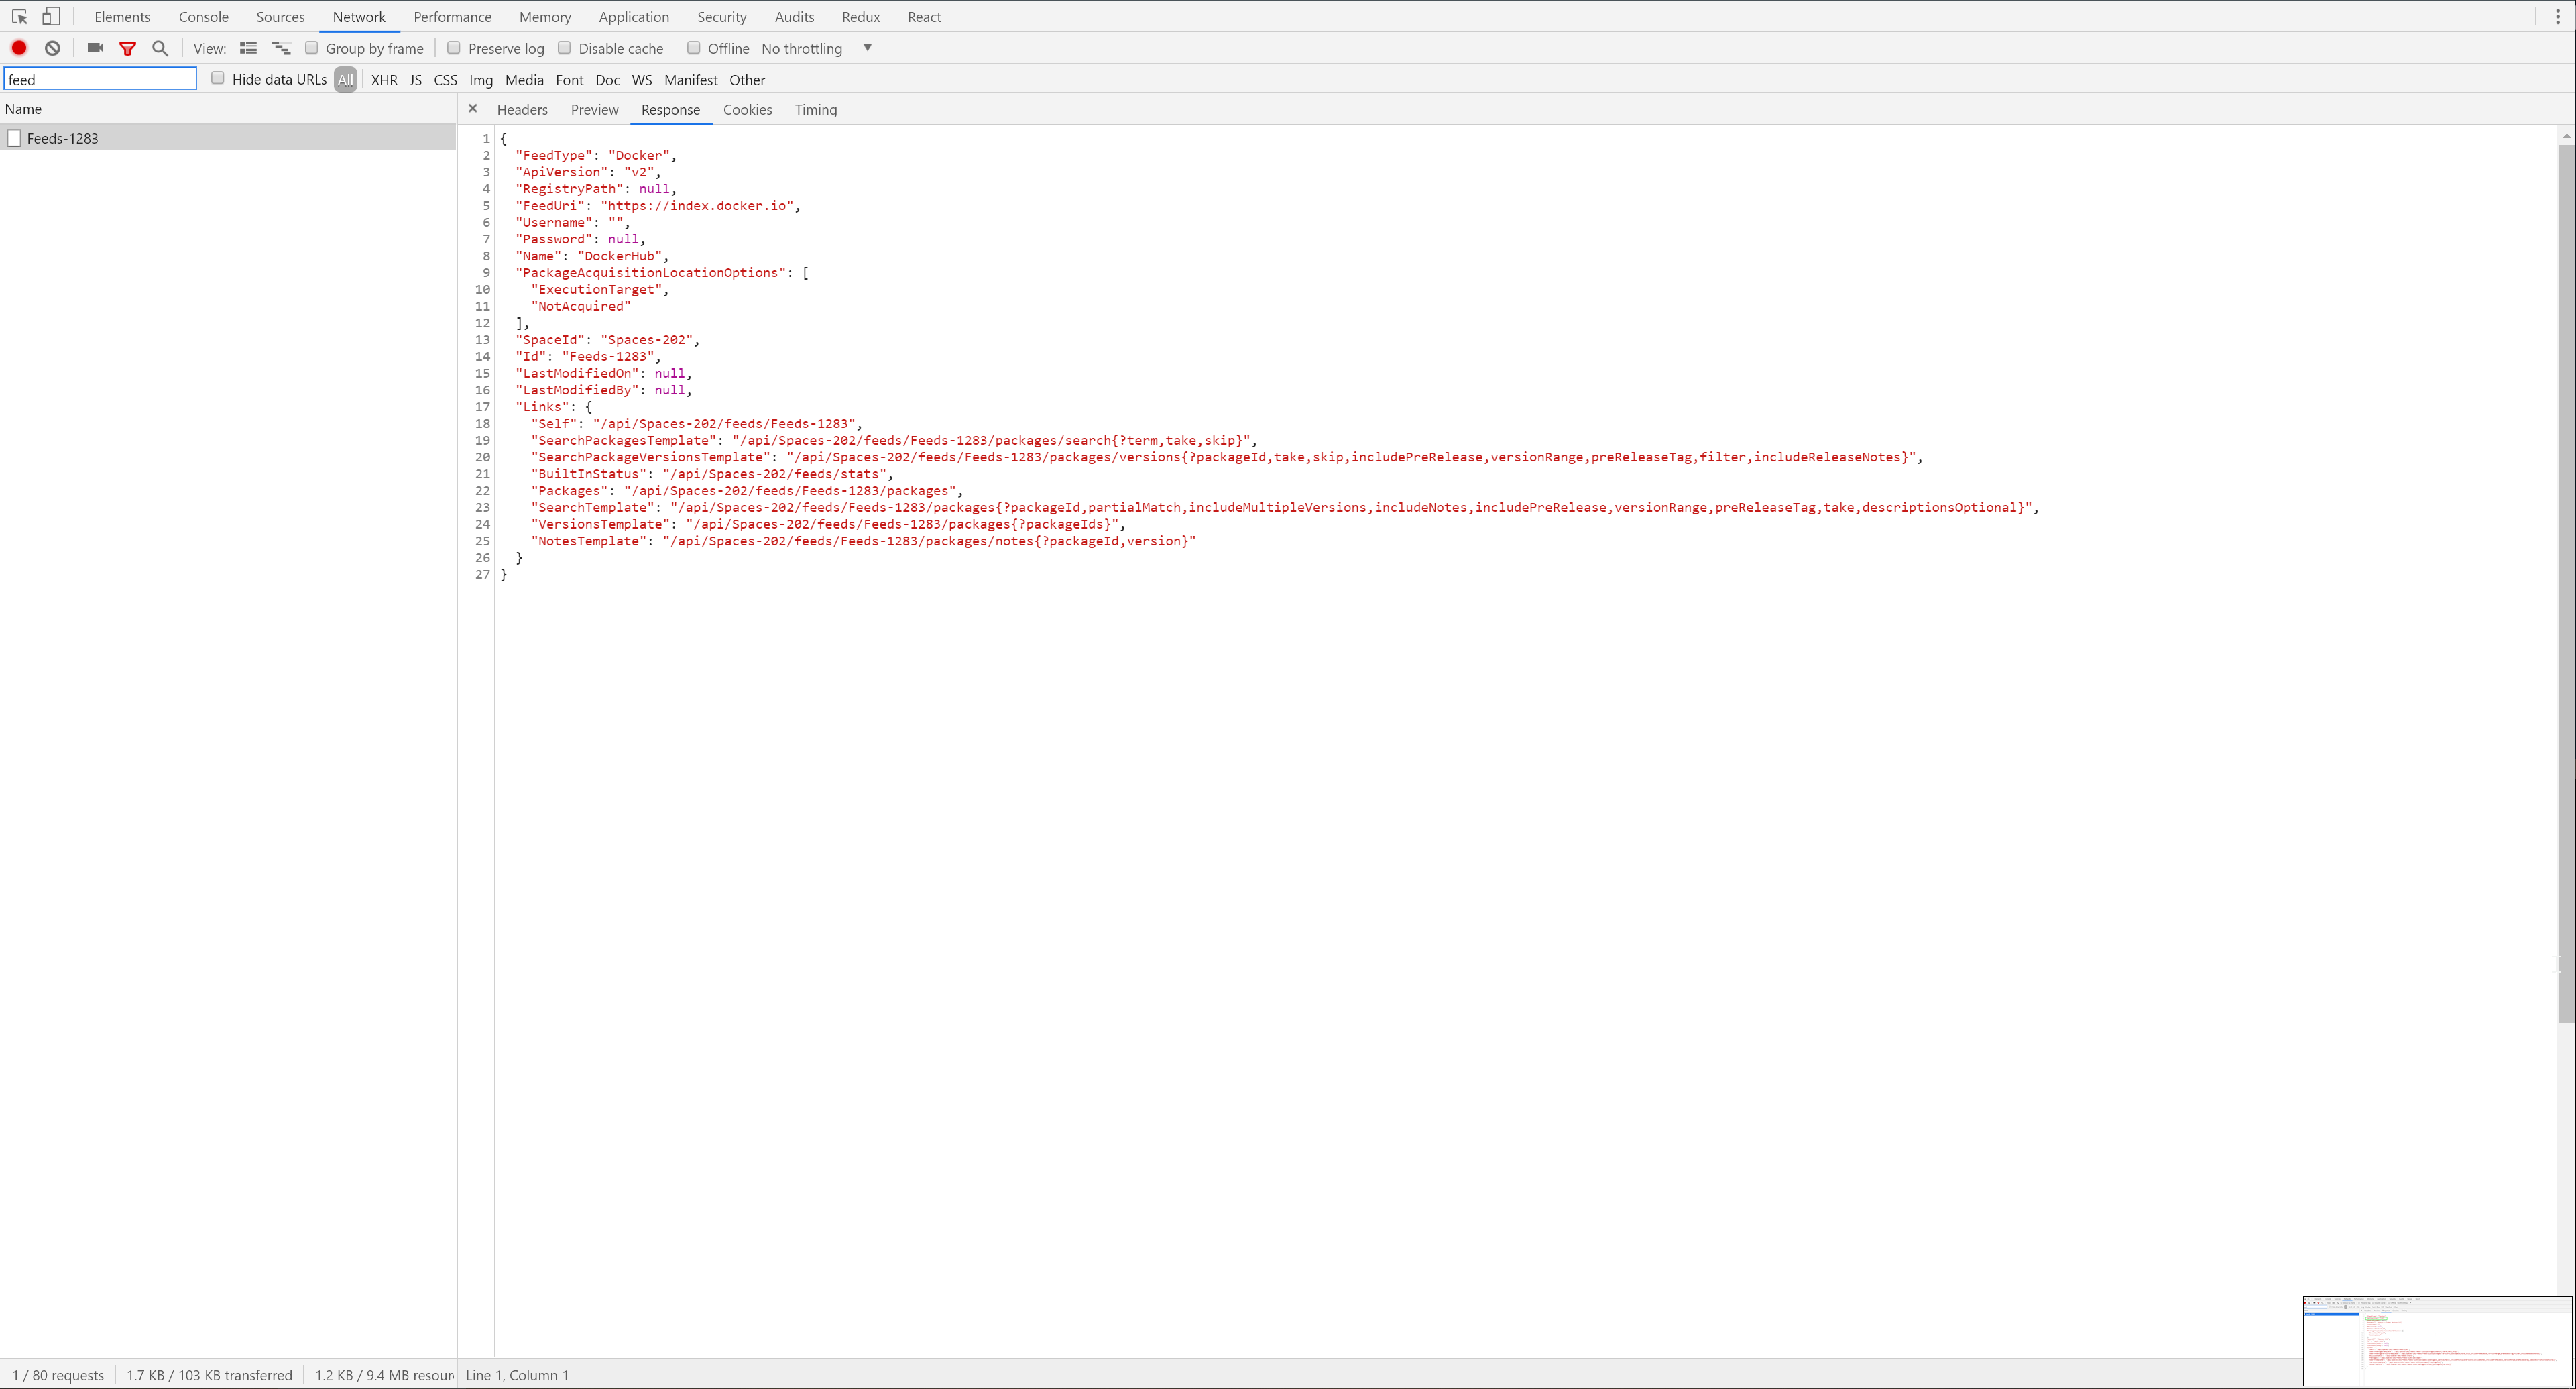The width and height of the screenshot is (2576, 1389).
Task: Check Group by frame
Action: pyautogui.click(x=312, y=47)
